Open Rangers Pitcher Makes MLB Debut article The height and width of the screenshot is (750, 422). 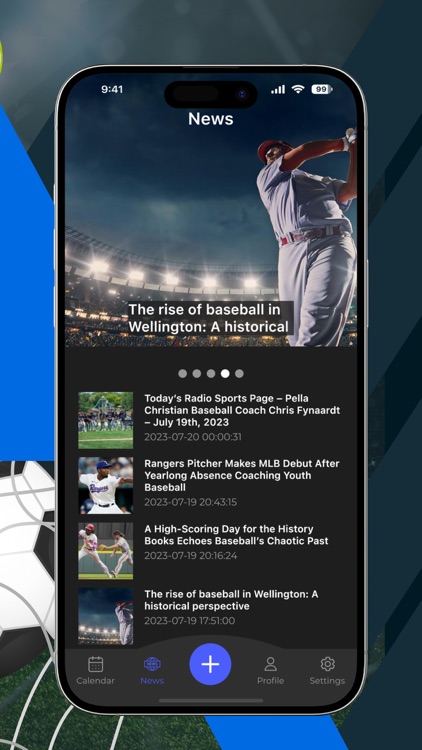coord(242,475)
